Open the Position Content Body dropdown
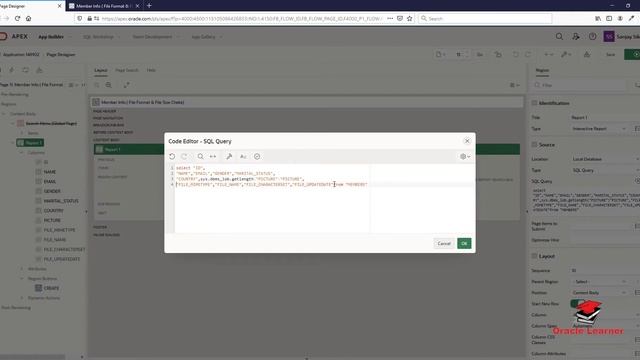Image resolution: width=640 pixels, height=360 pixels. [x=599, y=292]
